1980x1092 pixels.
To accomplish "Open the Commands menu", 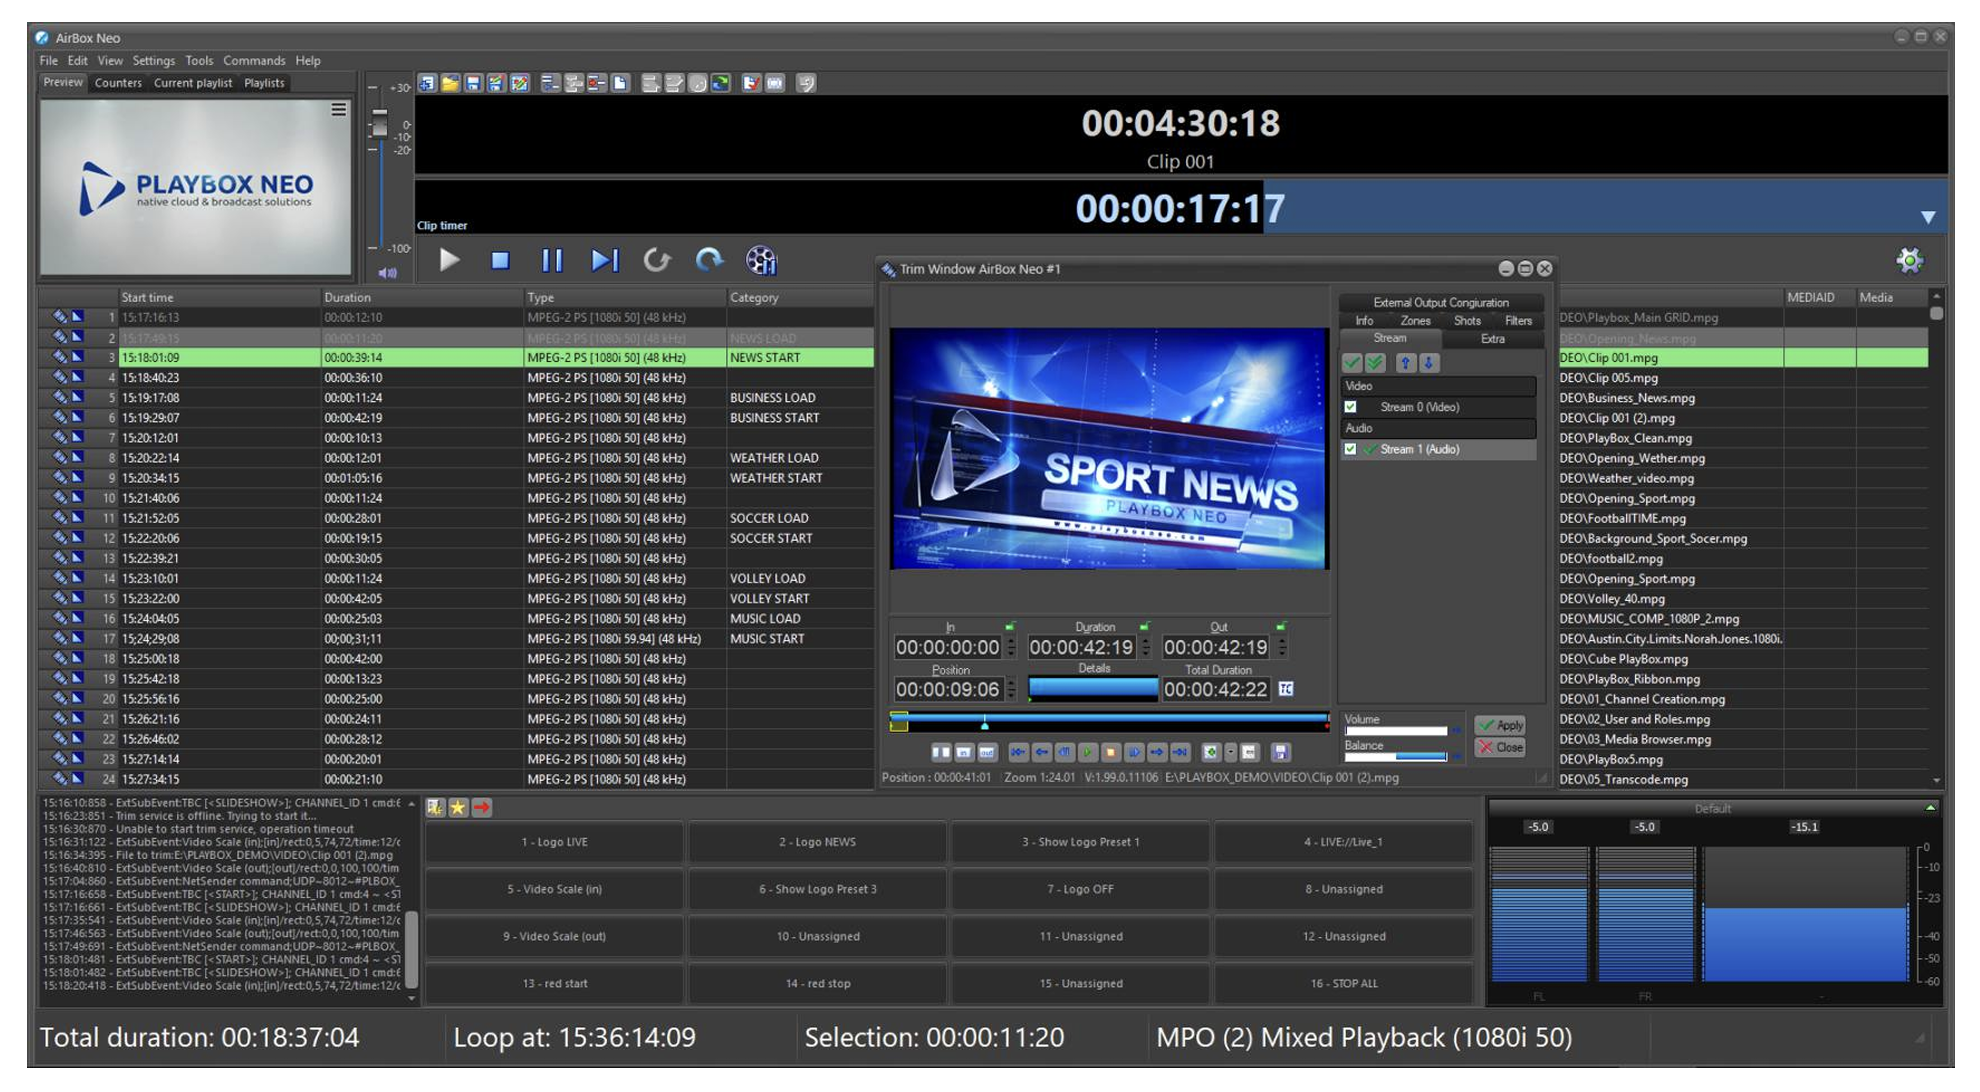I will pos(254,61).
